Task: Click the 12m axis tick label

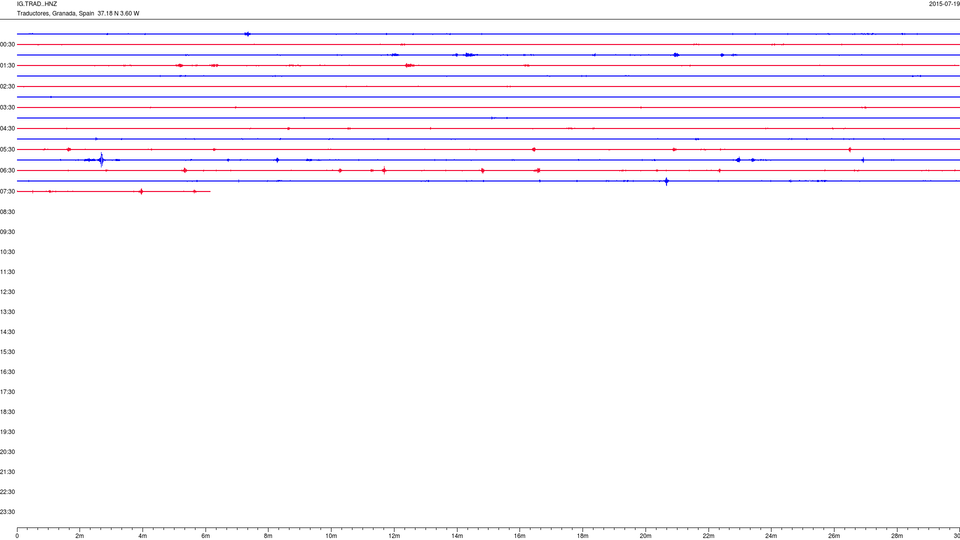Action: point(394,536)
